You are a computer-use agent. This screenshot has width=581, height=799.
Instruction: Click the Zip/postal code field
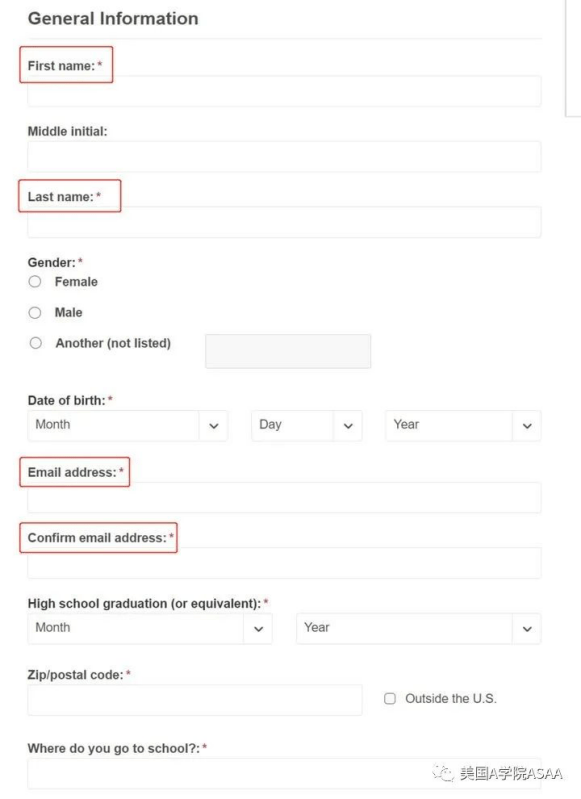pos(195,700)
